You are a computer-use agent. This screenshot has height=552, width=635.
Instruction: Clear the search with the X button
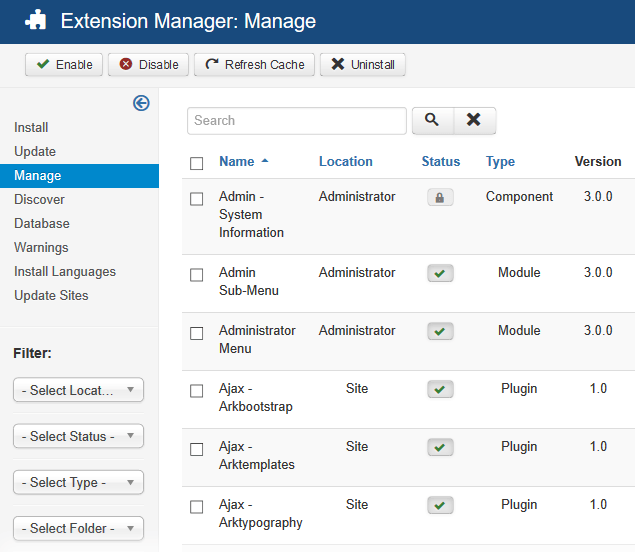click(x=474, y=121)
